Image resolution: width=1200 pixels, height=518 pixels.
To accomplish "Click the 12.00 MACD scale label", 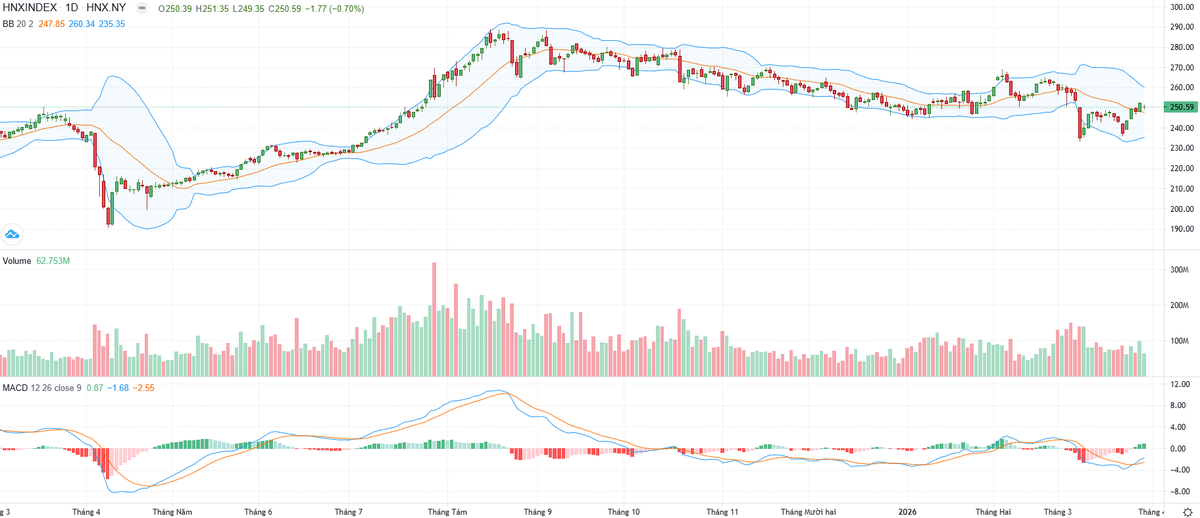I will (x=1180, y=384).
